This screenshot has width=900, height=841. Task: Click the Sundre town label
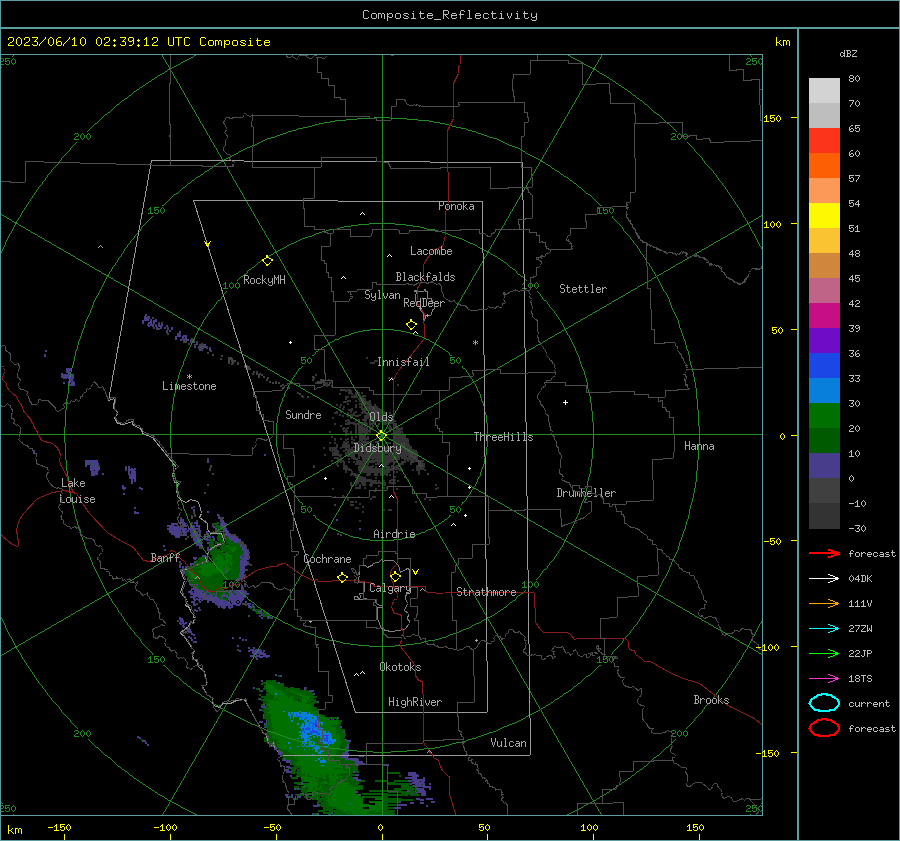click(x=303, y=414)
